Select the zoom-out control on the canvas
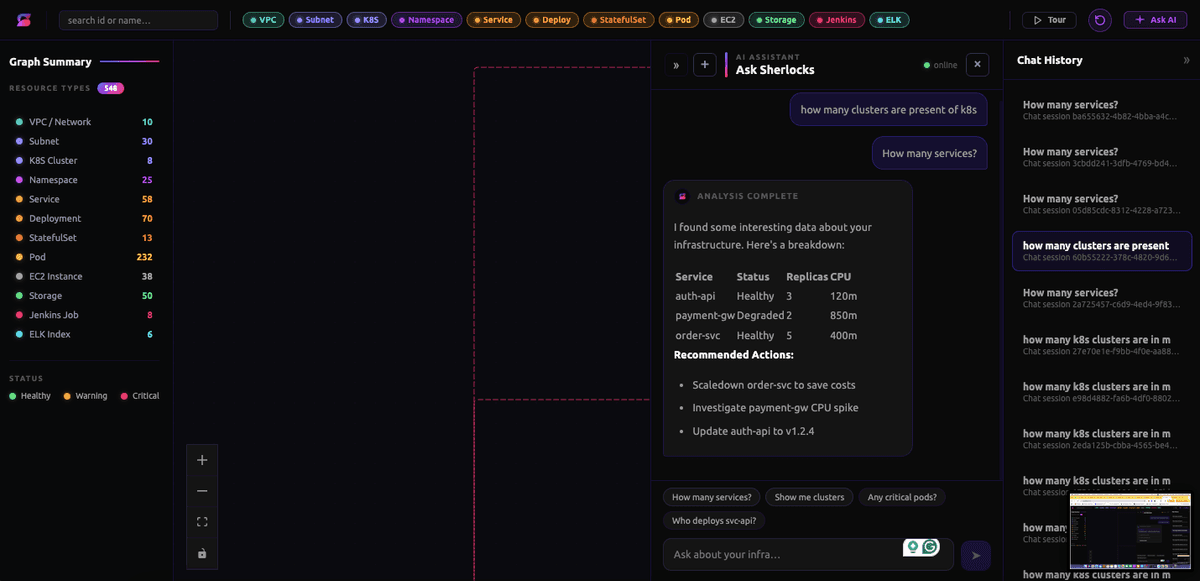 (x=202, y=490)
